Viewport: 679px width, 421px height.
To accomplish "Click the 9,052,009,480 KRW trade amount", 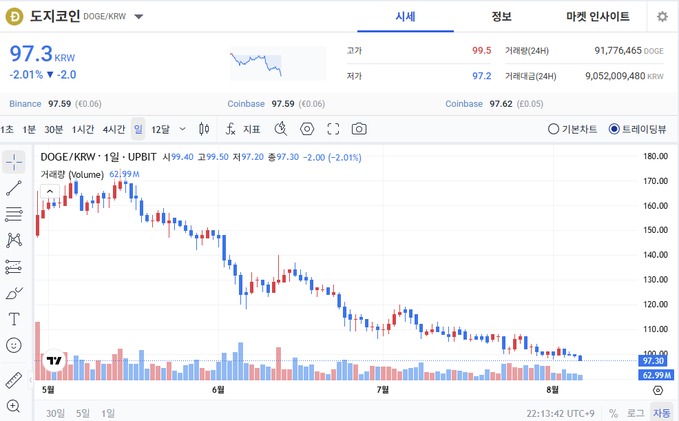I will pyautogui.click(x=624, y=76).
